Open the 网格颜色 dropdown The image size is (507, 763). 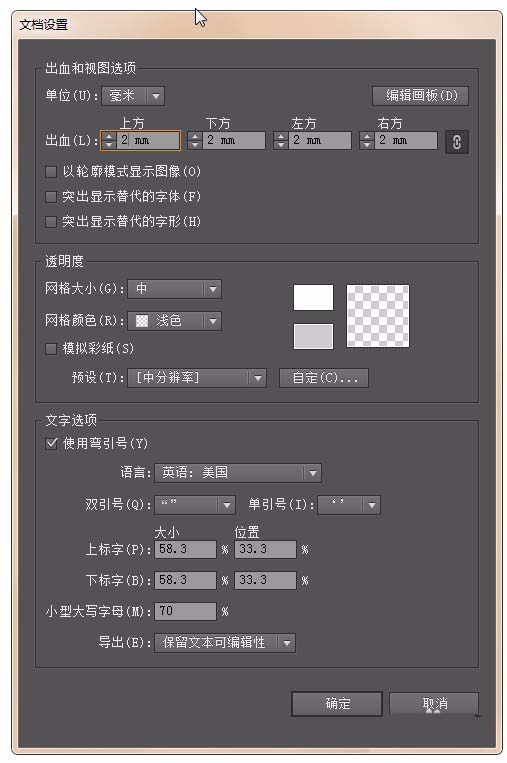tap(174, 321)
